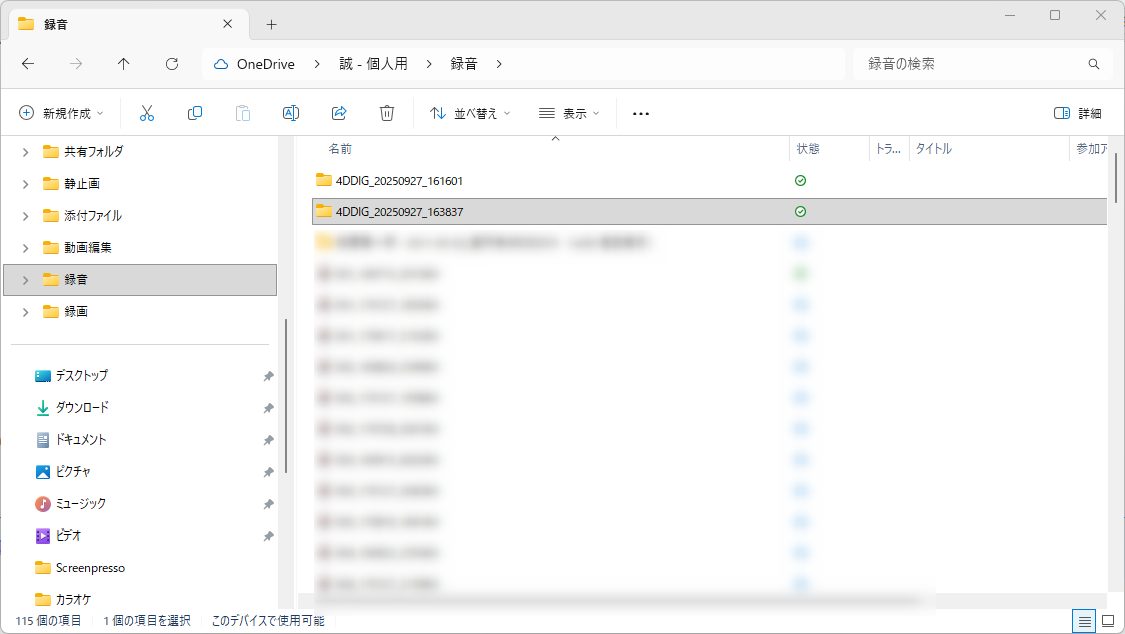The height and width of the screenshot is (634, 1125).
Task: Open a new tab with plus button
Action: tap(271, 24)
